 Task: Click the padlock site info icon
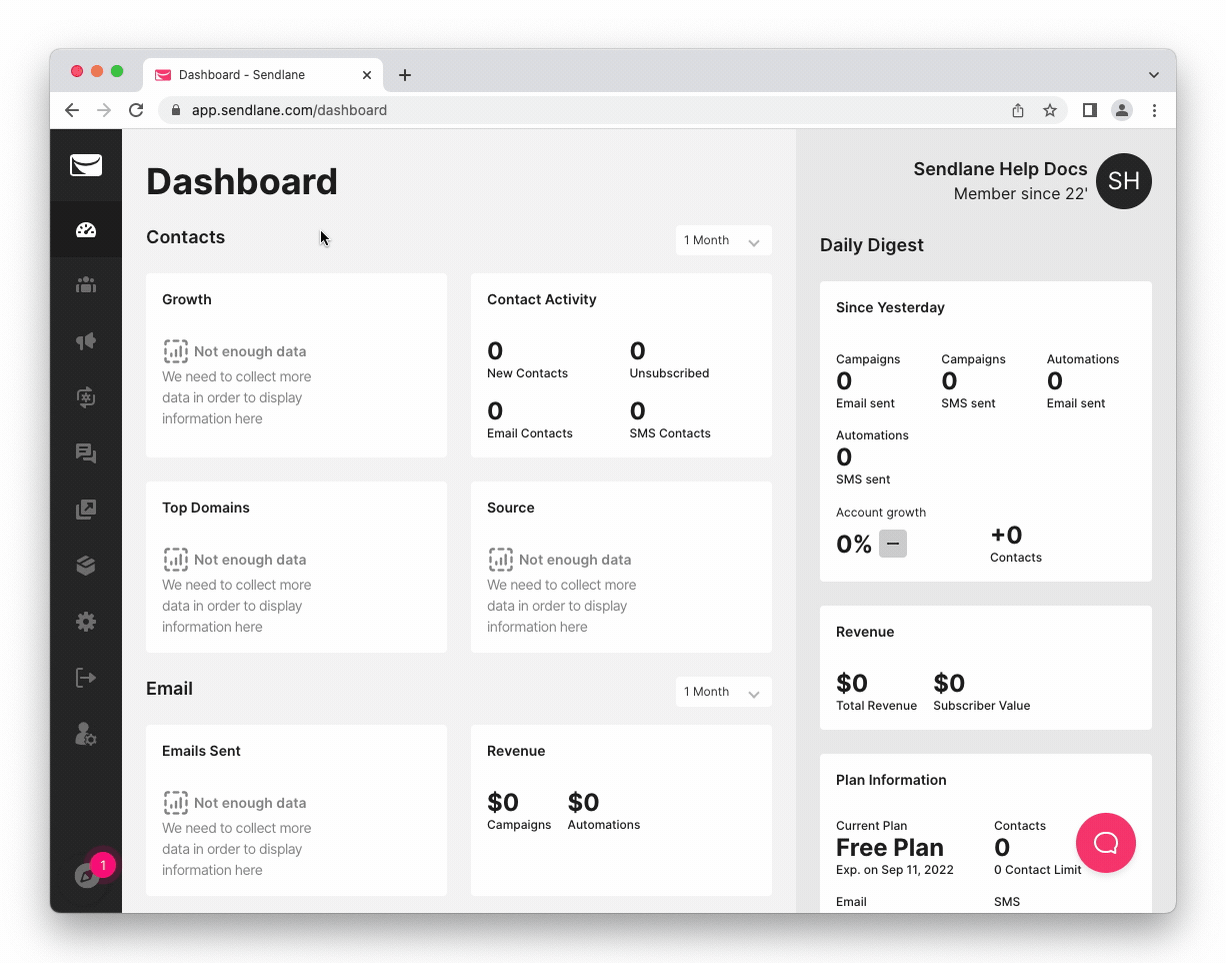point(177,110)
